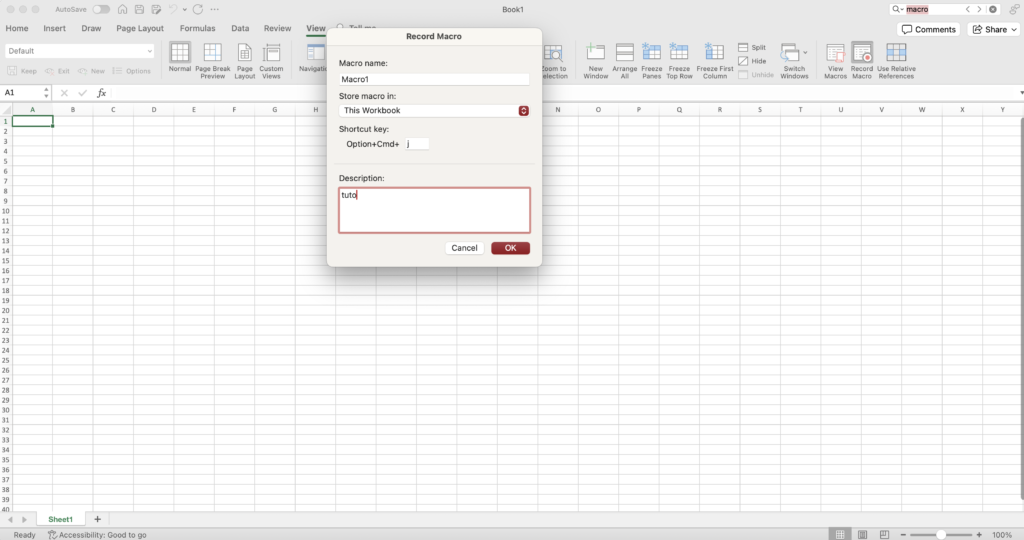Select the Sheet1 tab
Viewport: 1024px width, 540px height.
pyautogui.click(x=60, y=519)
